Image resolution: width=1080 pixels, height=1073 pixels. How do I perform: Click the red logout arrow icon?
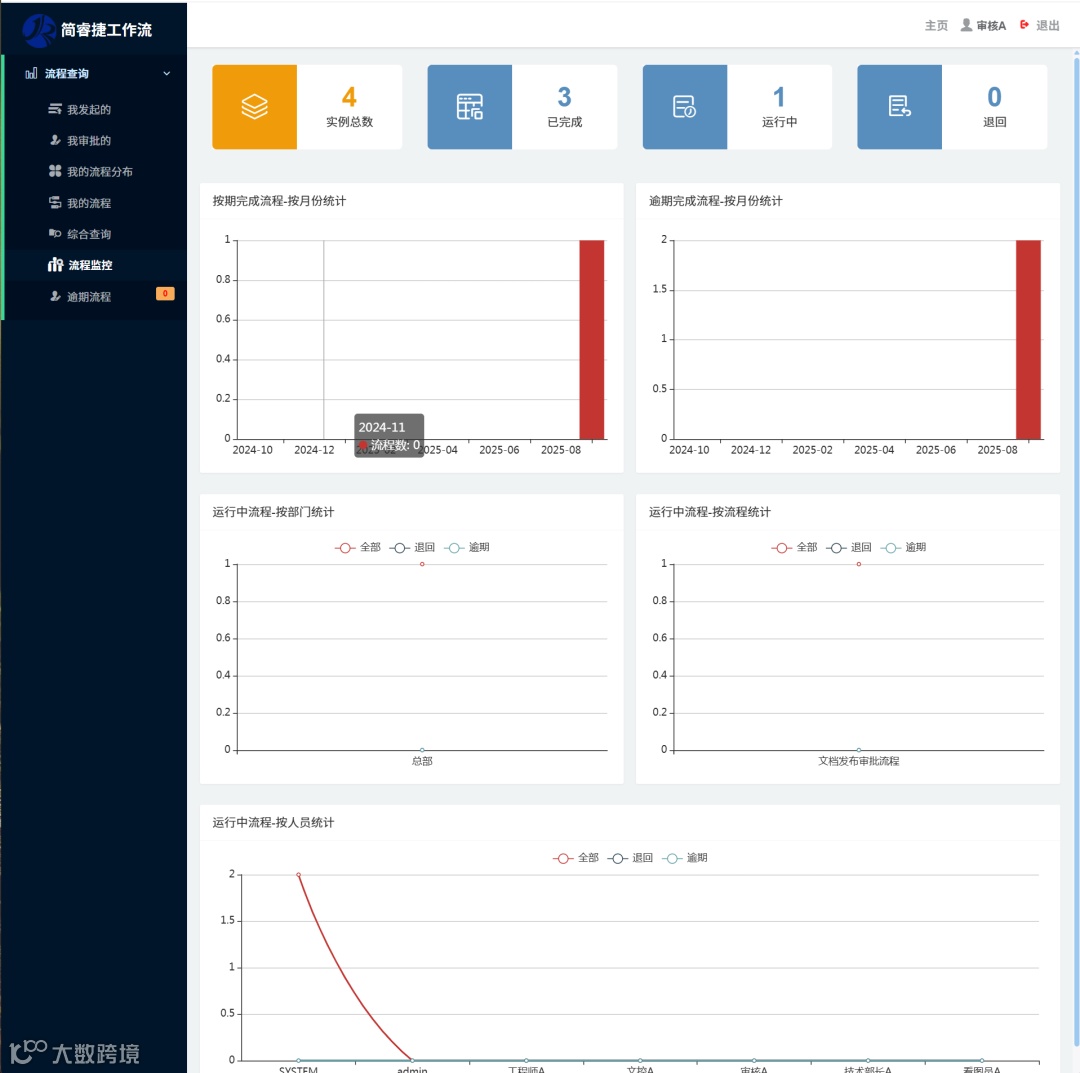point(1024,25)
